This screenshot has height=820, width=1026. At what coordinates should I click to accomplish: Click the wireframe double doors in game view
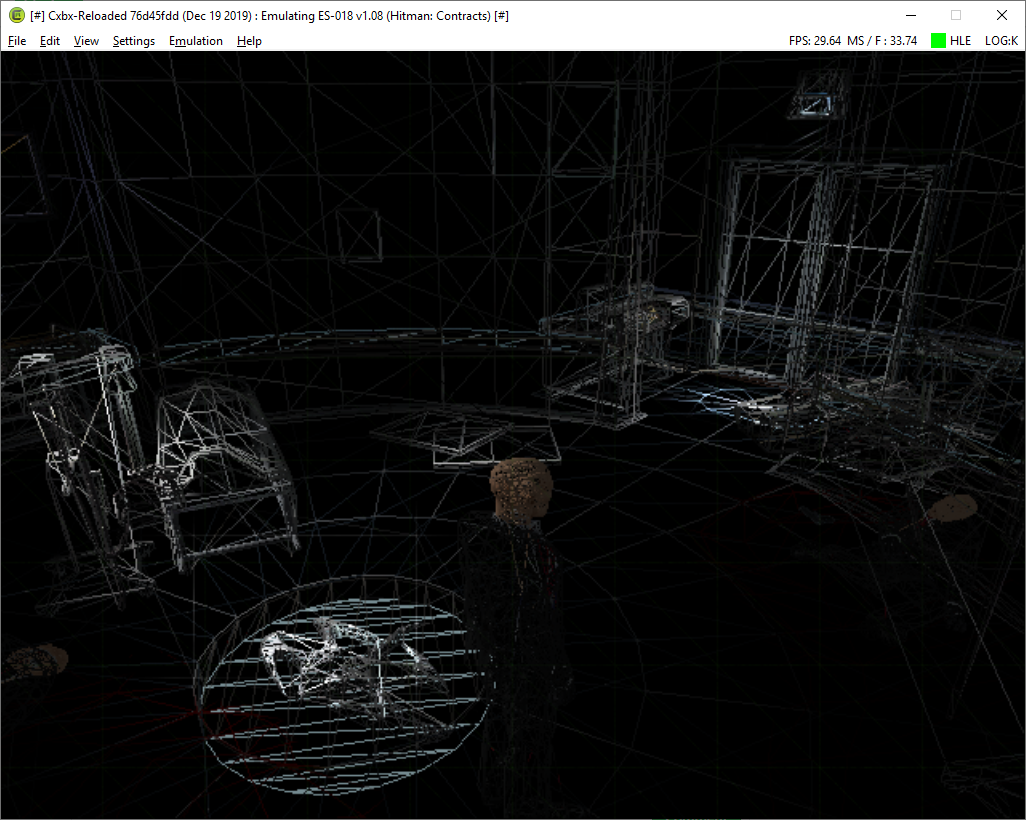[x=826, y=272]
